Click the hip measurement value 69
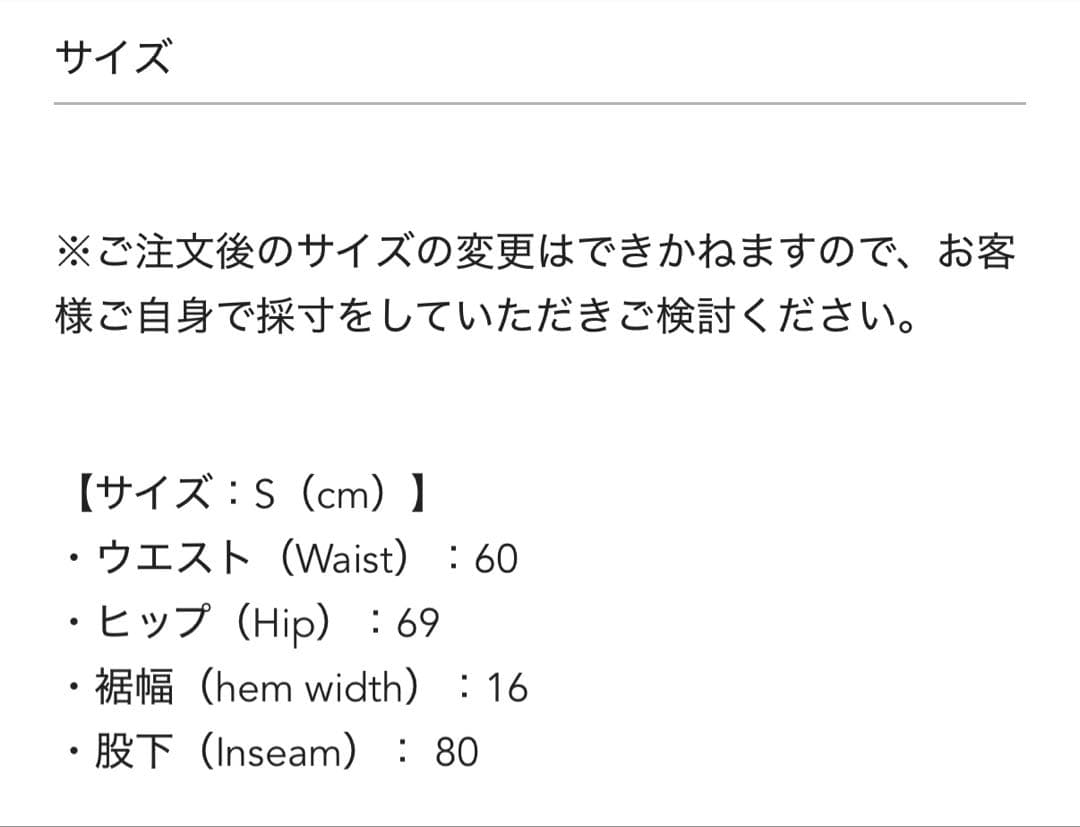Screen dimensions: 1080x827 417,624
